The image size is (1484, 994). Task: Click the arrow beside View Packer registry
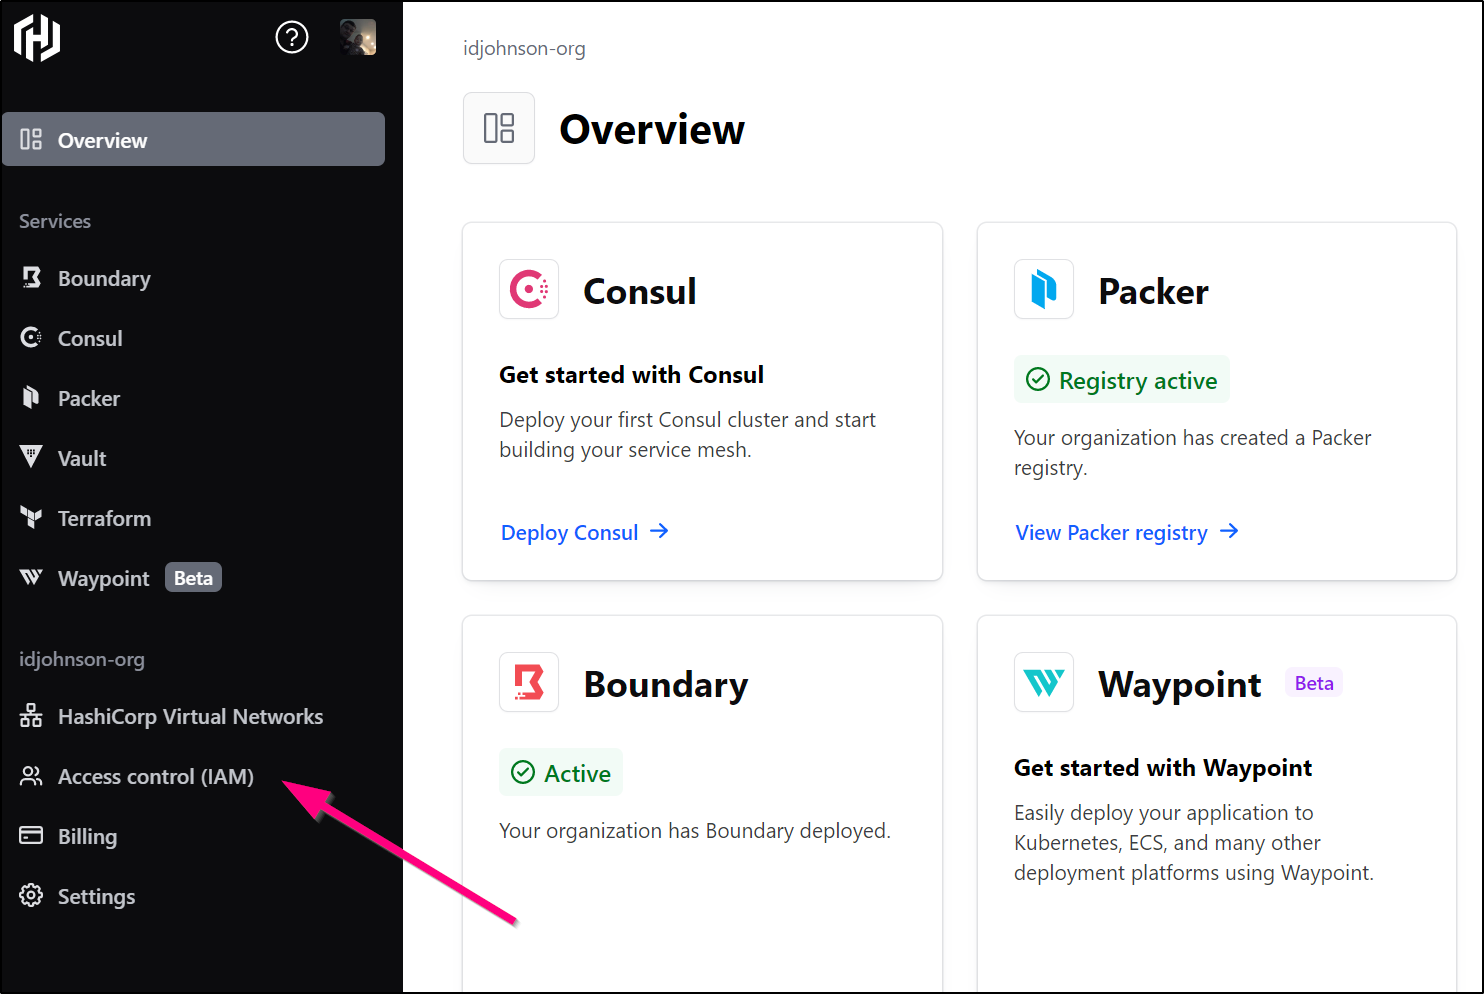click(x=1229, y=531)
